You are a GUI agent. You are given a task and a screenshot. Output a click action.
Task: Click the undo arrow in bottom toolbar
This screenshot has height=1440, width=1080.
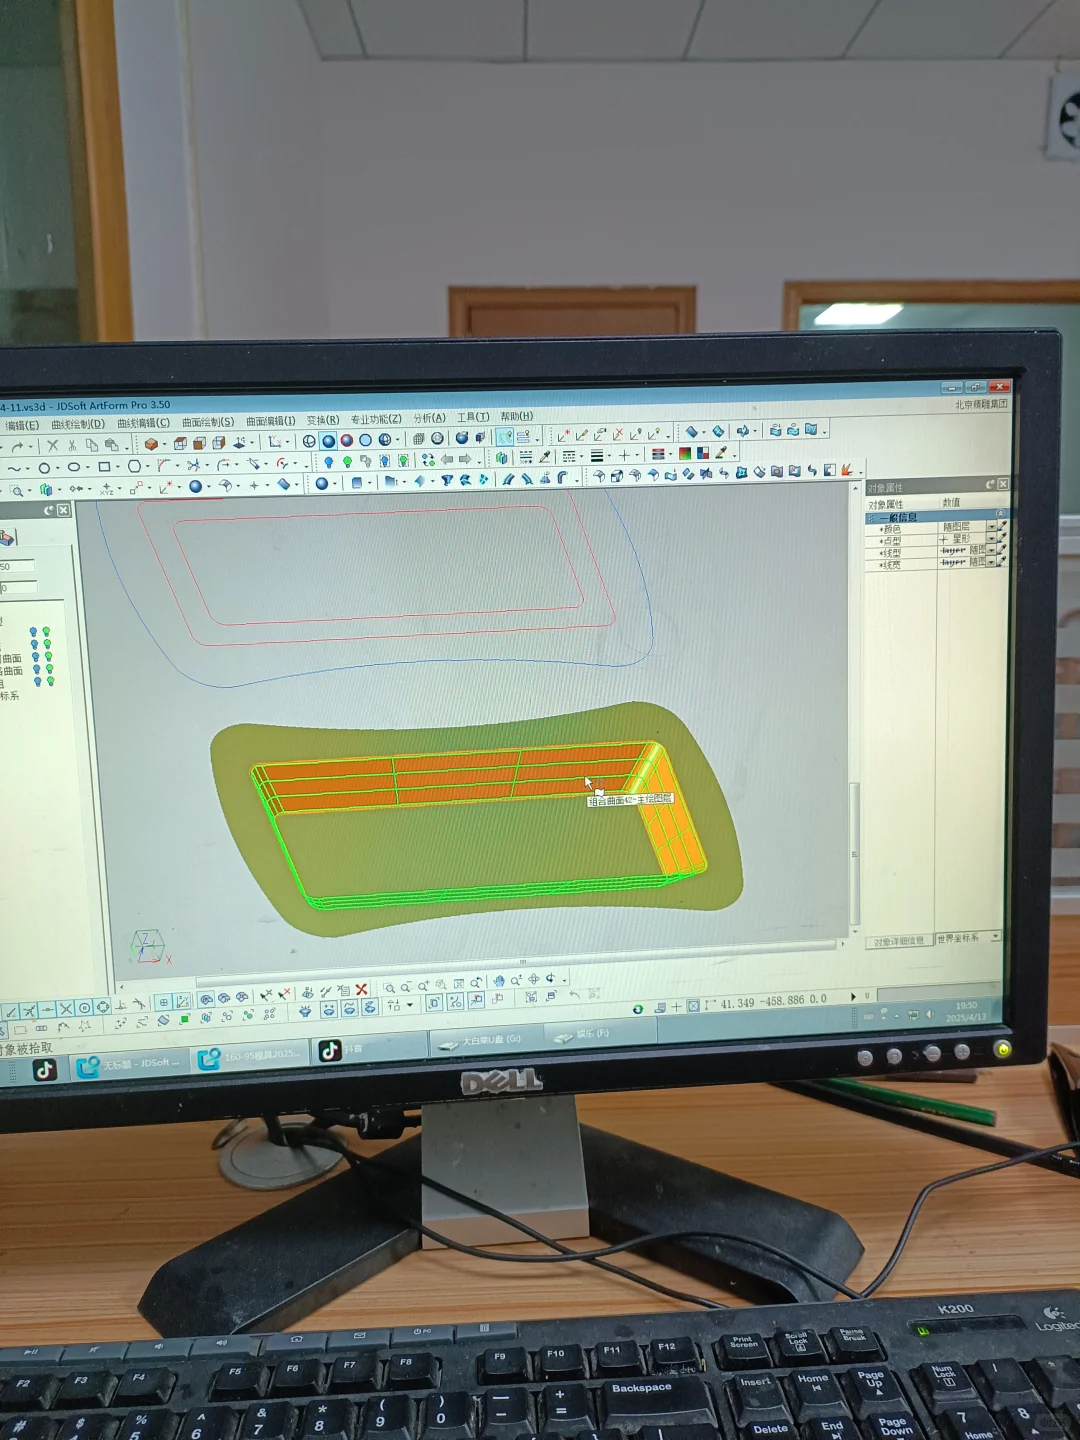[x=574, y=994]
